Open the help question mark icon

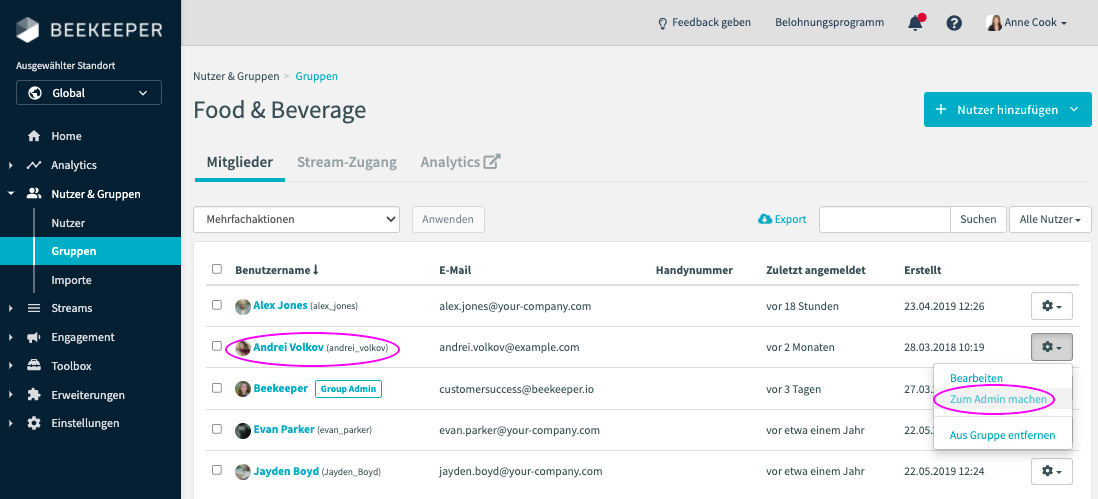click(954, 23)
